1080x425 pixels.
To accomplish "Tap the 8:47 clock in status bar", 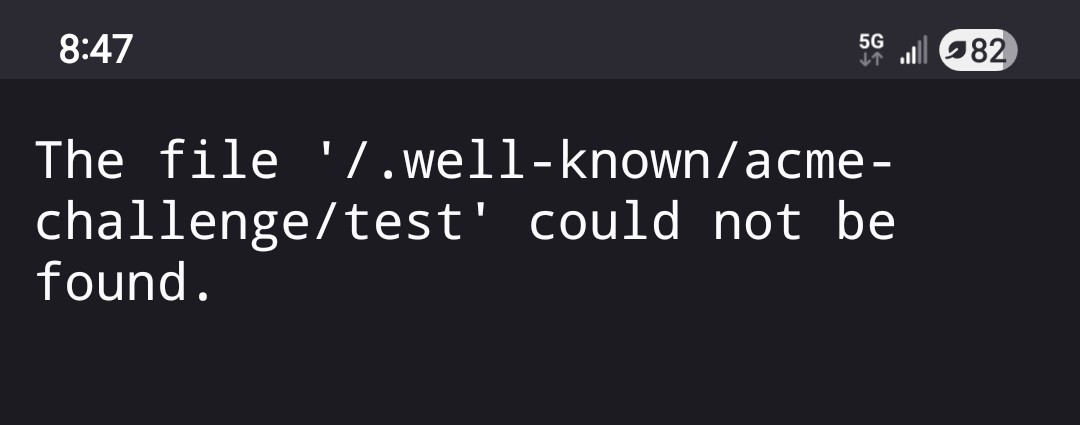I will [96, 49].
